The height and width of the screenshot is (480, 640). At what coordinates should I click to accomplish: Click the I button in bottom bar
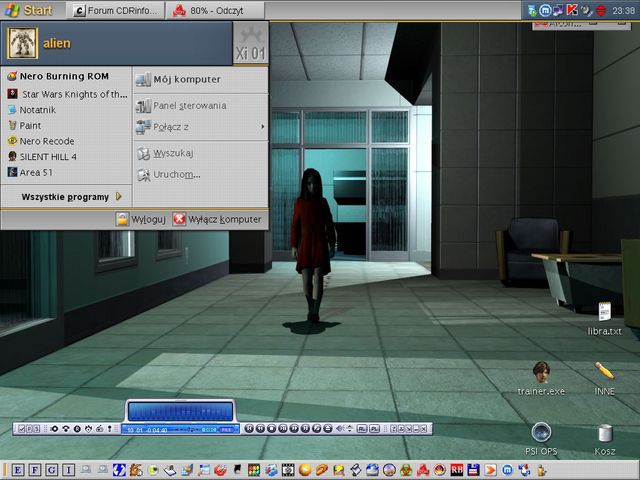pyautogui.click(x=69, y=470)
